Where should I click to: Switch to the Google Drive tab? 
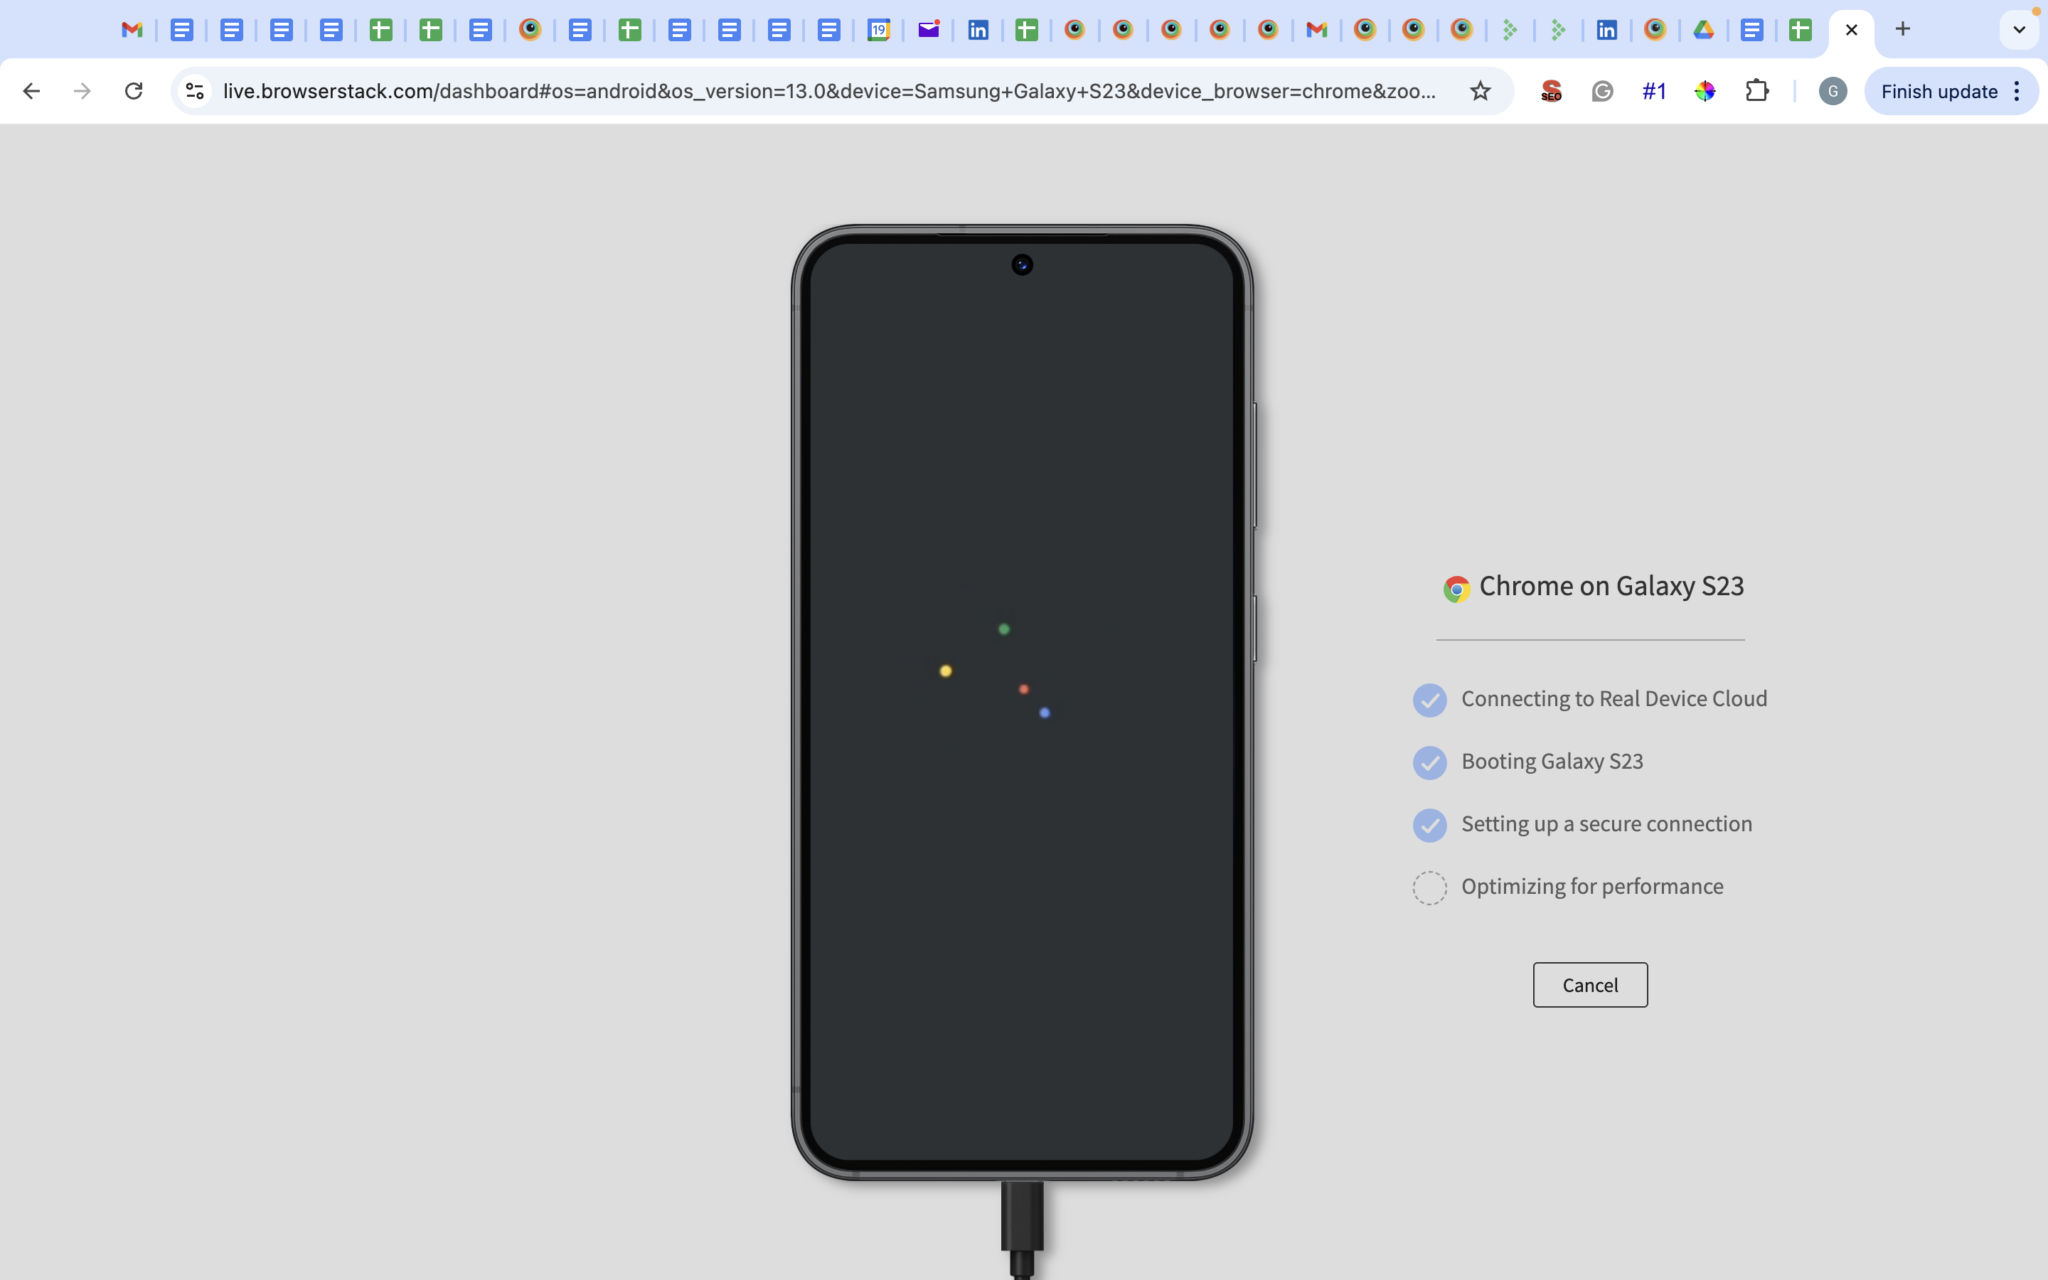tap(1703, 30)
